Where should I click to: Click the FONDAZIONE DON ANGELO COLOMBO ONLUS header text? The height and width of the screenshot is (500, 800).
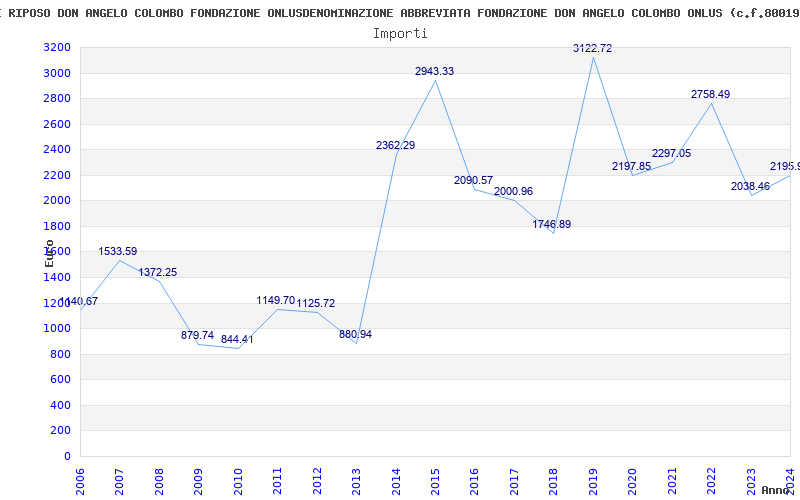[600, 13]
